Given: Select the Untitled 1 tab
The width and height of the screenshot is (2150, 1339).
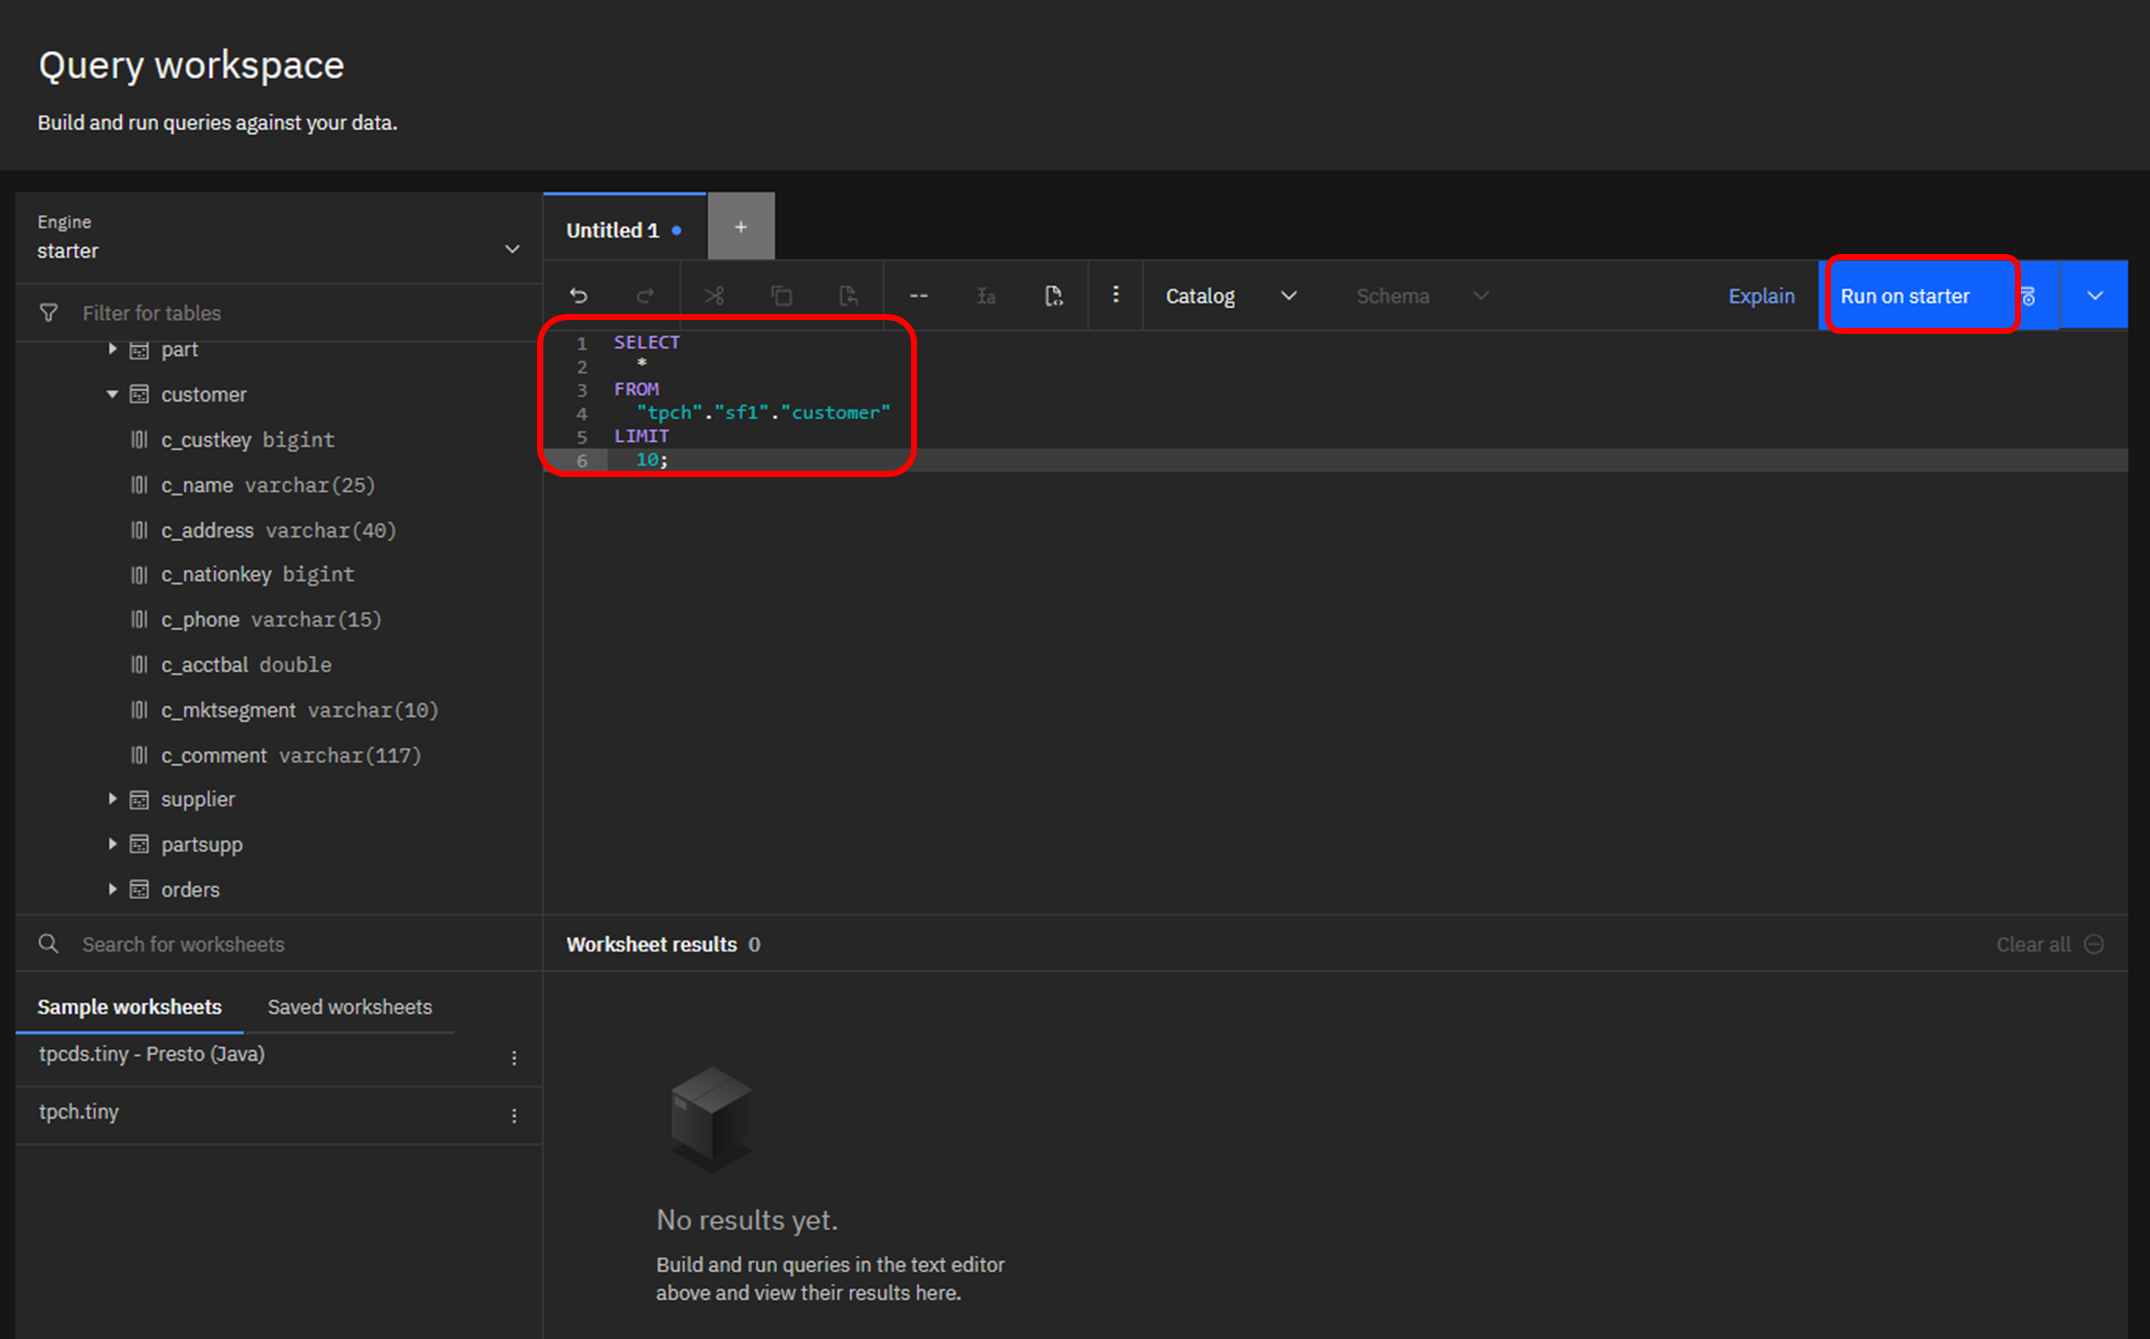Looking at the screenshot, I should click(612, 230).
